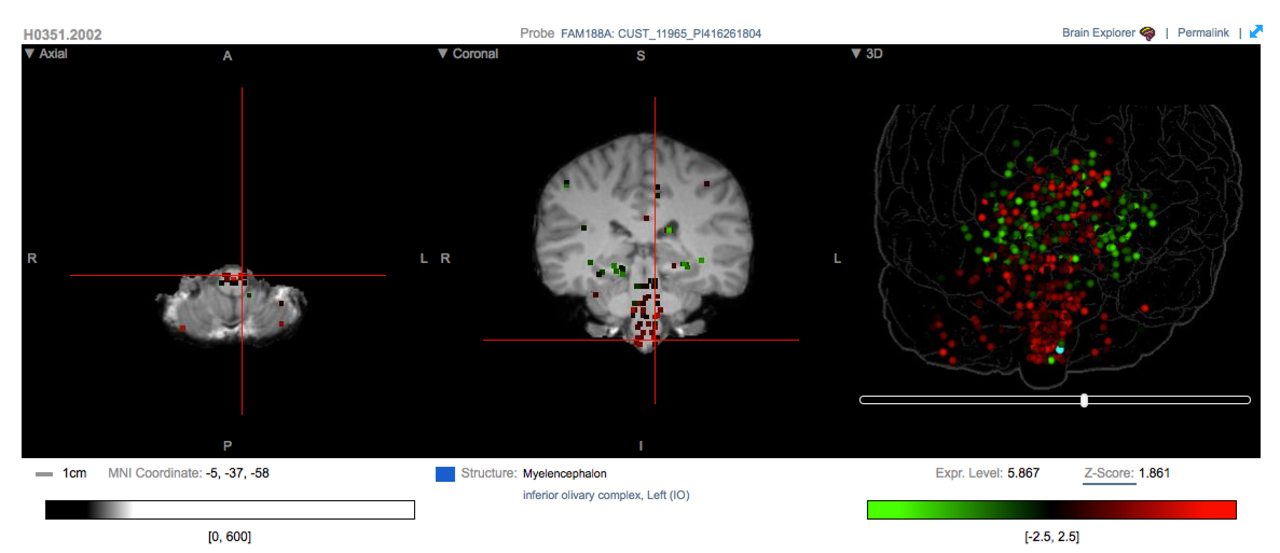Click inferior olivary complex, Left (IO) link
This screenshot has height=553, width=1280.
click(x=606, y=495)
